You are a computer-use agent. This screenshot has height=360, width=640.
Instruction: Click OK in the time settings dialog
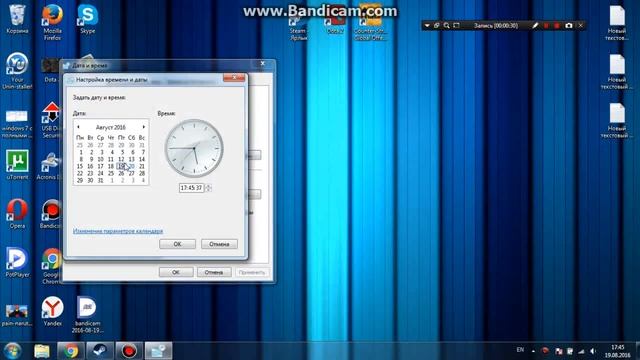(x=178, y=244)
